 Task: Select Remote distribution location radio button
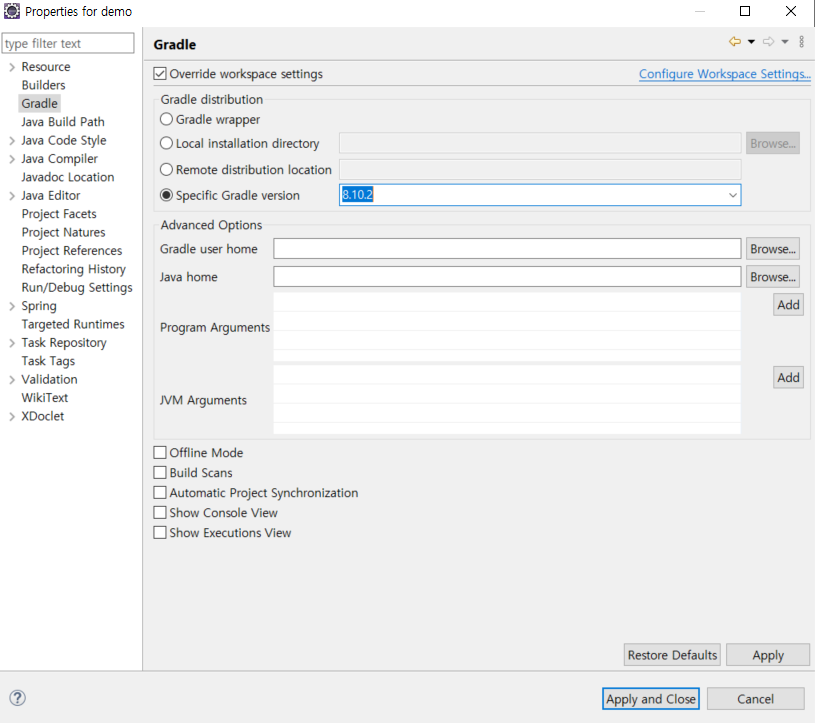[166, 169]
